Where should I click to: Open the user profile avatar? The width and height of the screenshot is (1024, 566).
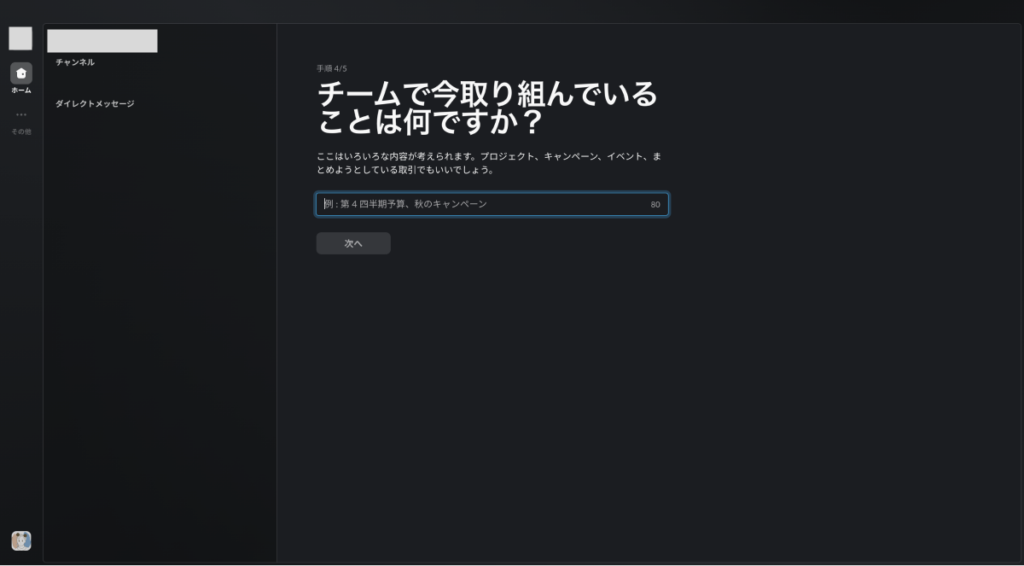tap(21, 540)
